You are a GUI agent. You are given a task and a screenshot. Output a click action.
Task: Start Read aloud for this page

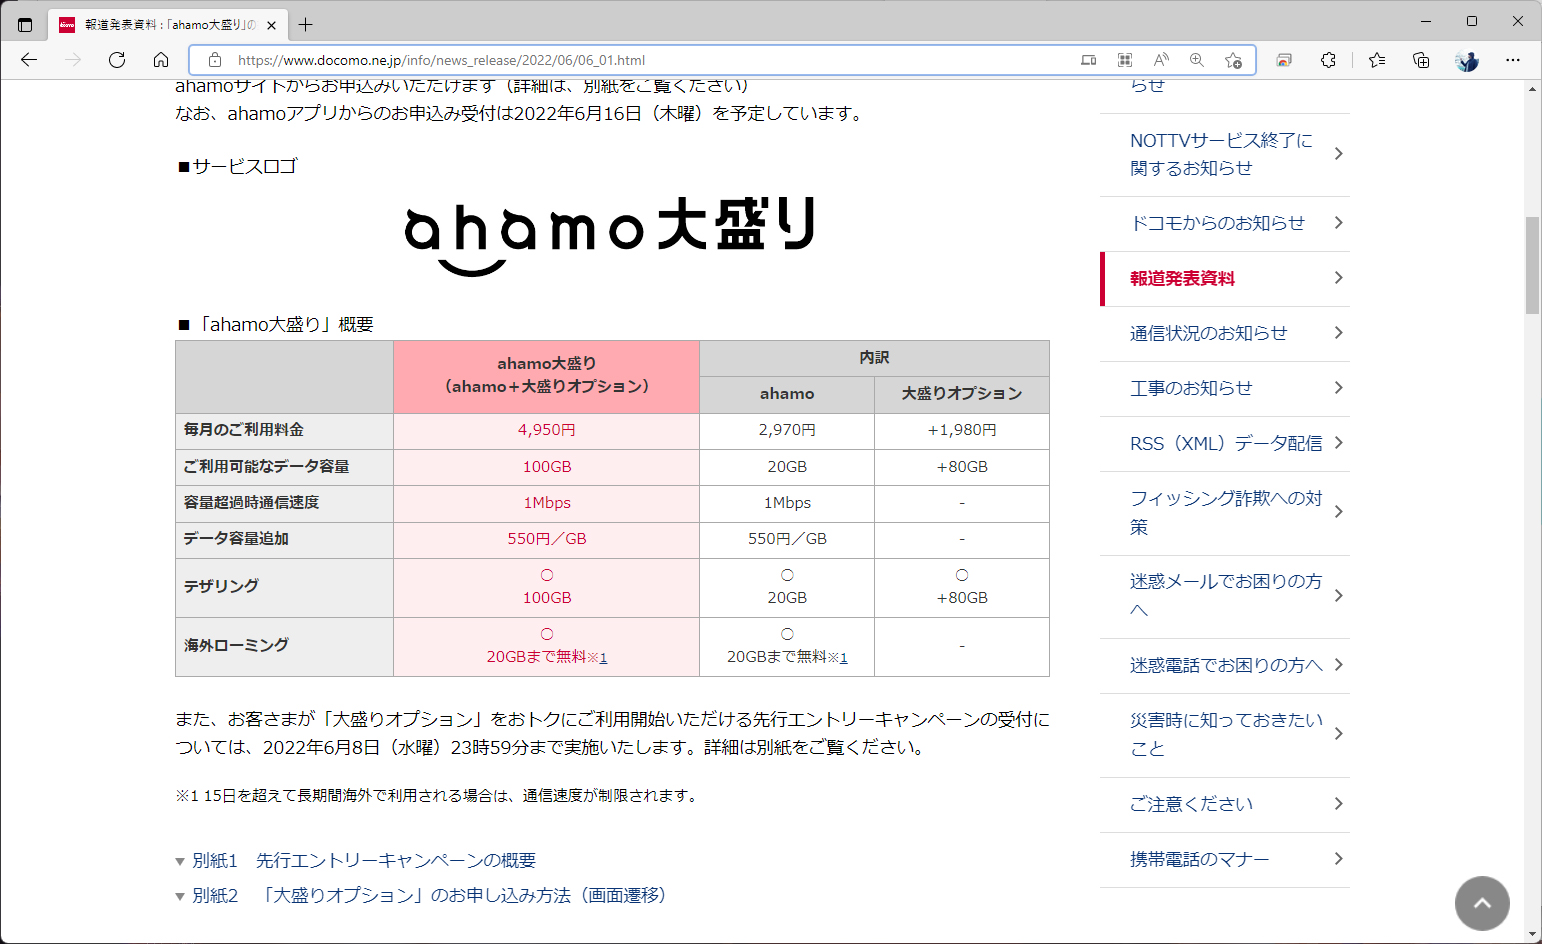tap(1160, 60)
